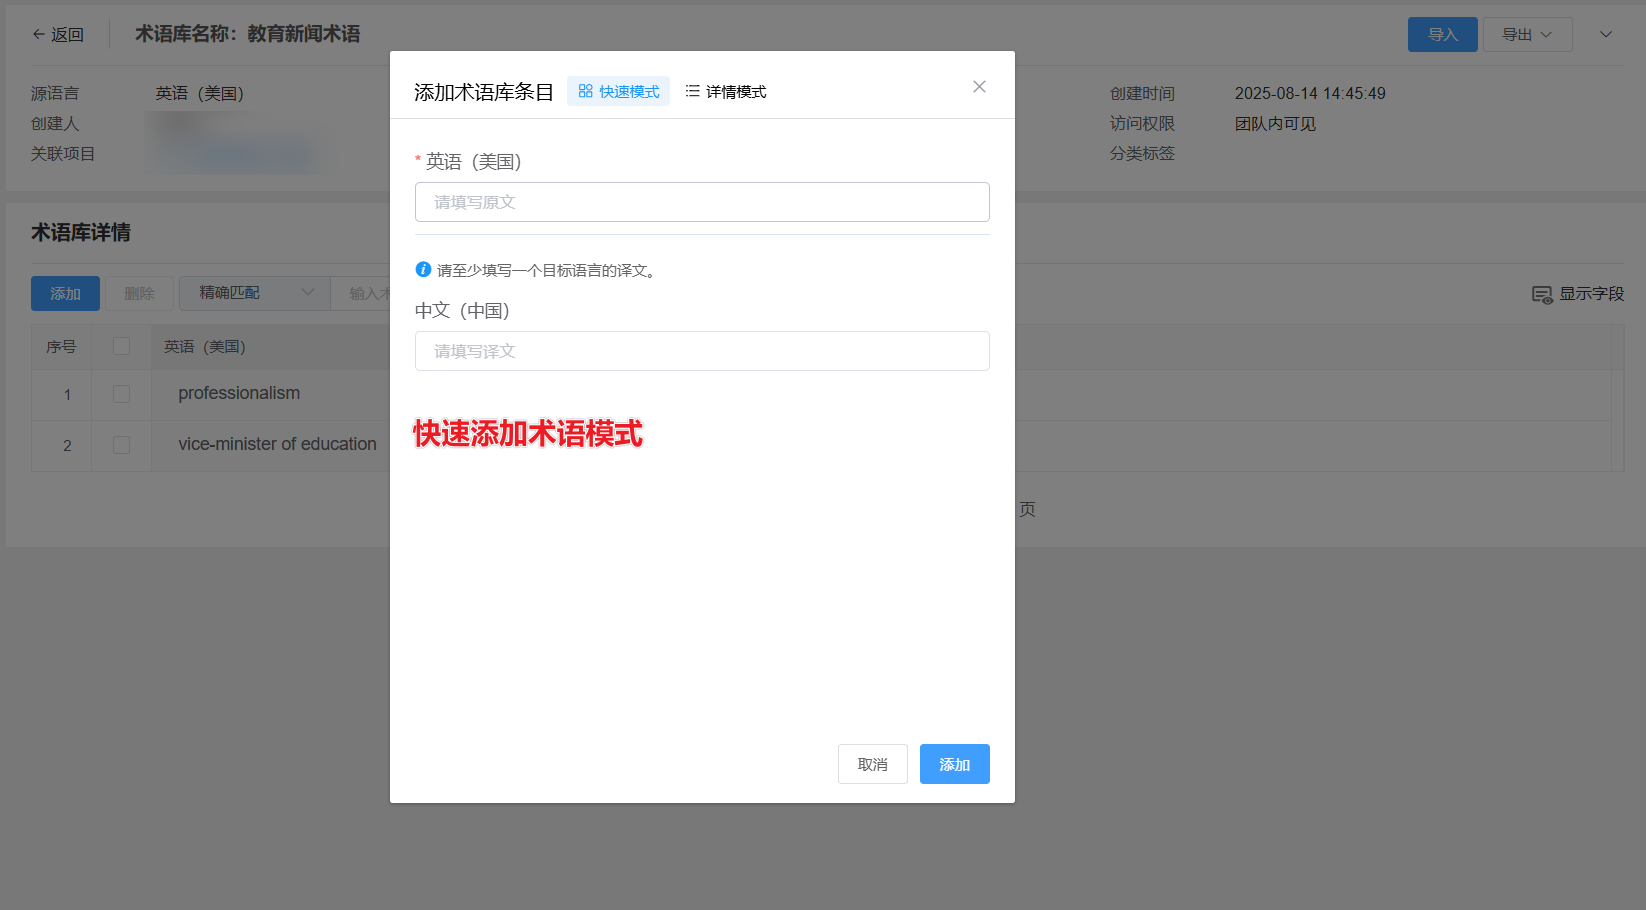Toggle the select-all checkbox in table header
Image resolution: width=1646 pixels, height=910 pixels.
pyautogui.click(x=122, y=346)
